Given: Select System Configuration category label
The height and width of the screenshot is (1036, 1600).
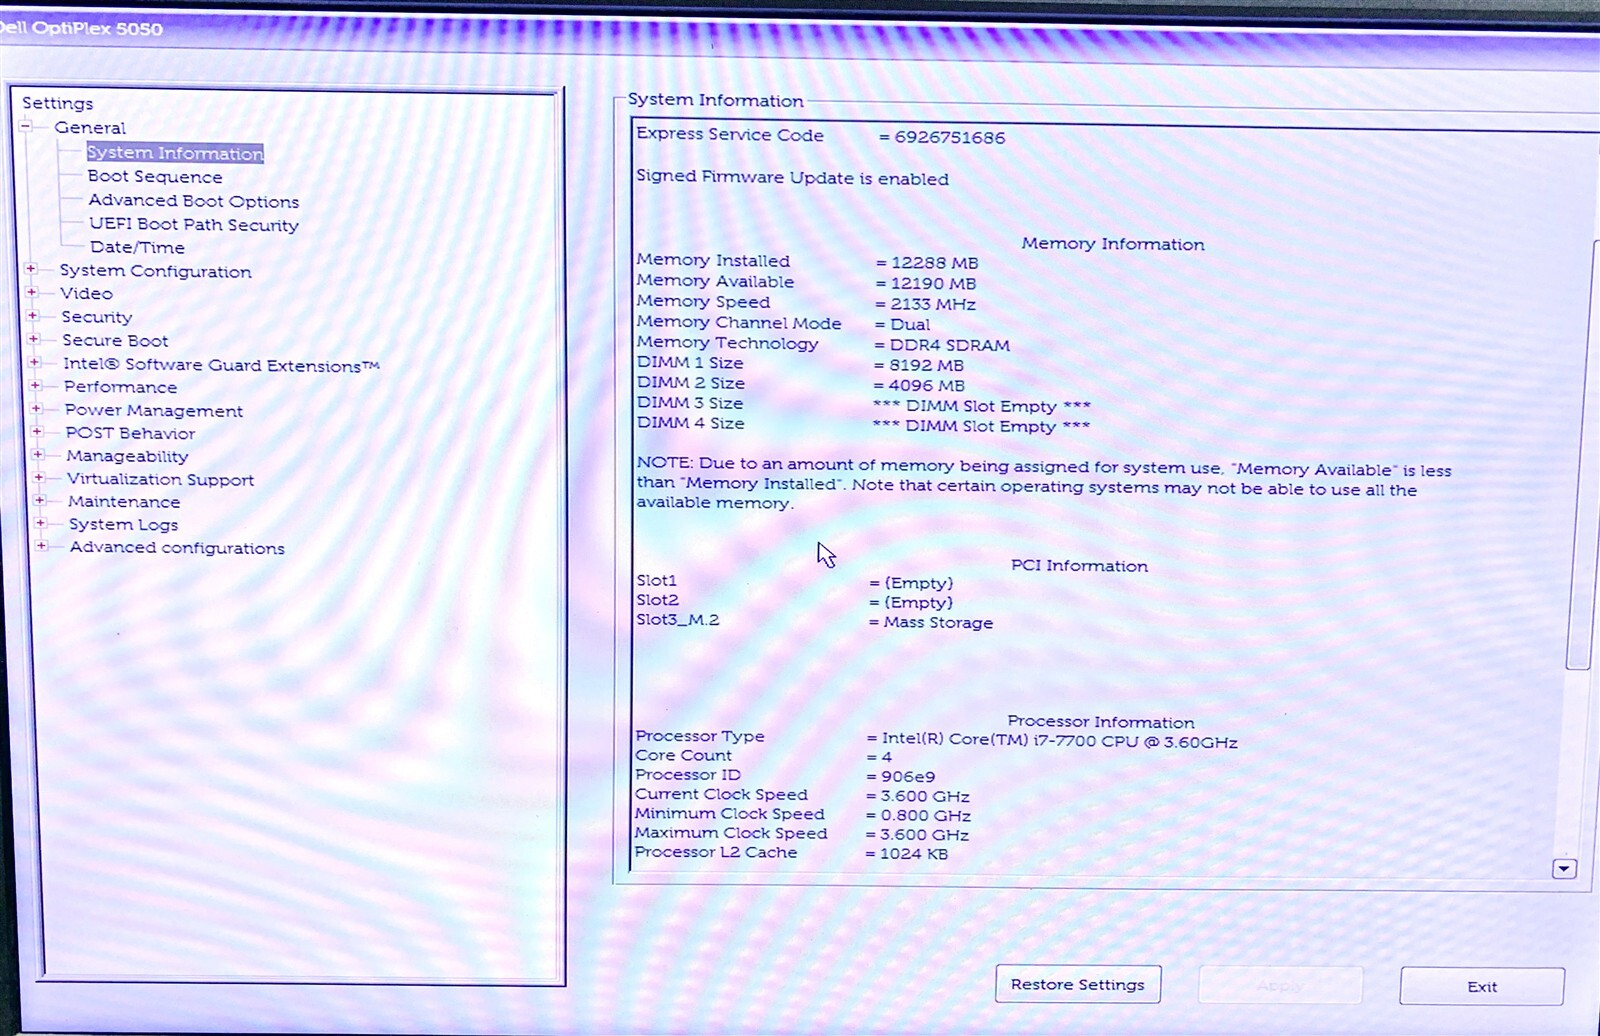Looking at the screenshot, I should [155, 271].
